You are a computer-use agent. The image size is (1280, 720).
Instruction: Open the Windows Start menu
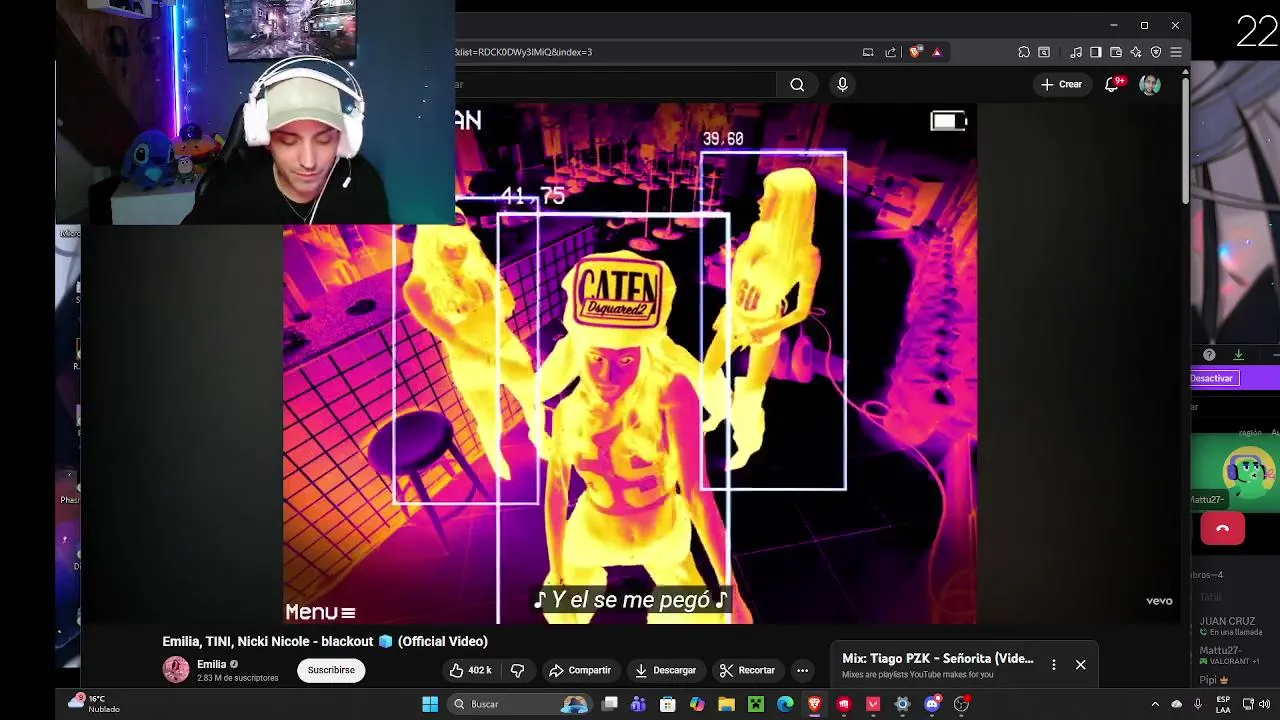coord(430,704)
